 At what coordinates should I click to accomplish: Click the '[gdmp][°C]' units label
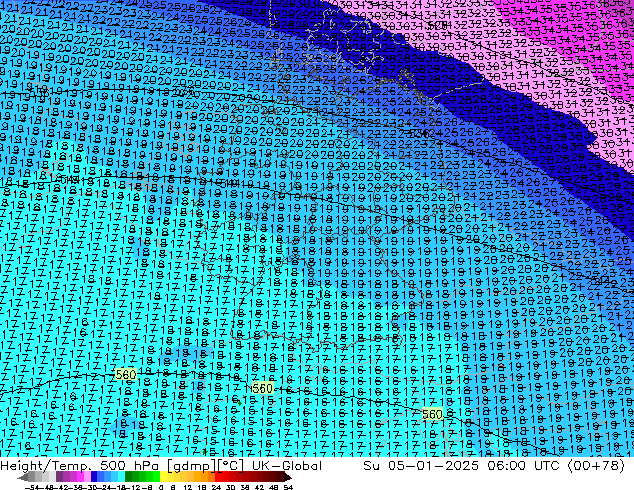click(x=206, y=466)
